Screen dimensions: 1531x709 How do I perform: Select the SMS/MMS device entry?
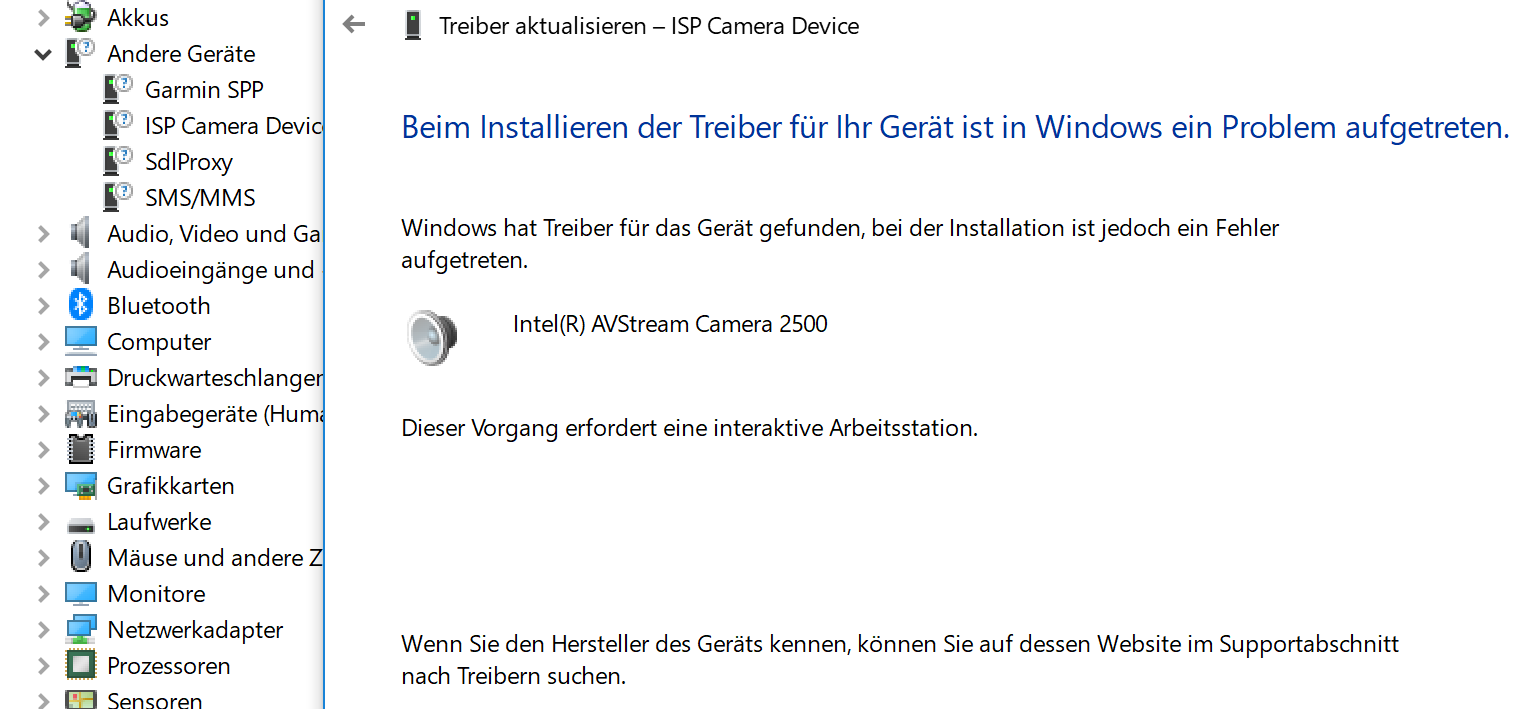tap(200, 198)
